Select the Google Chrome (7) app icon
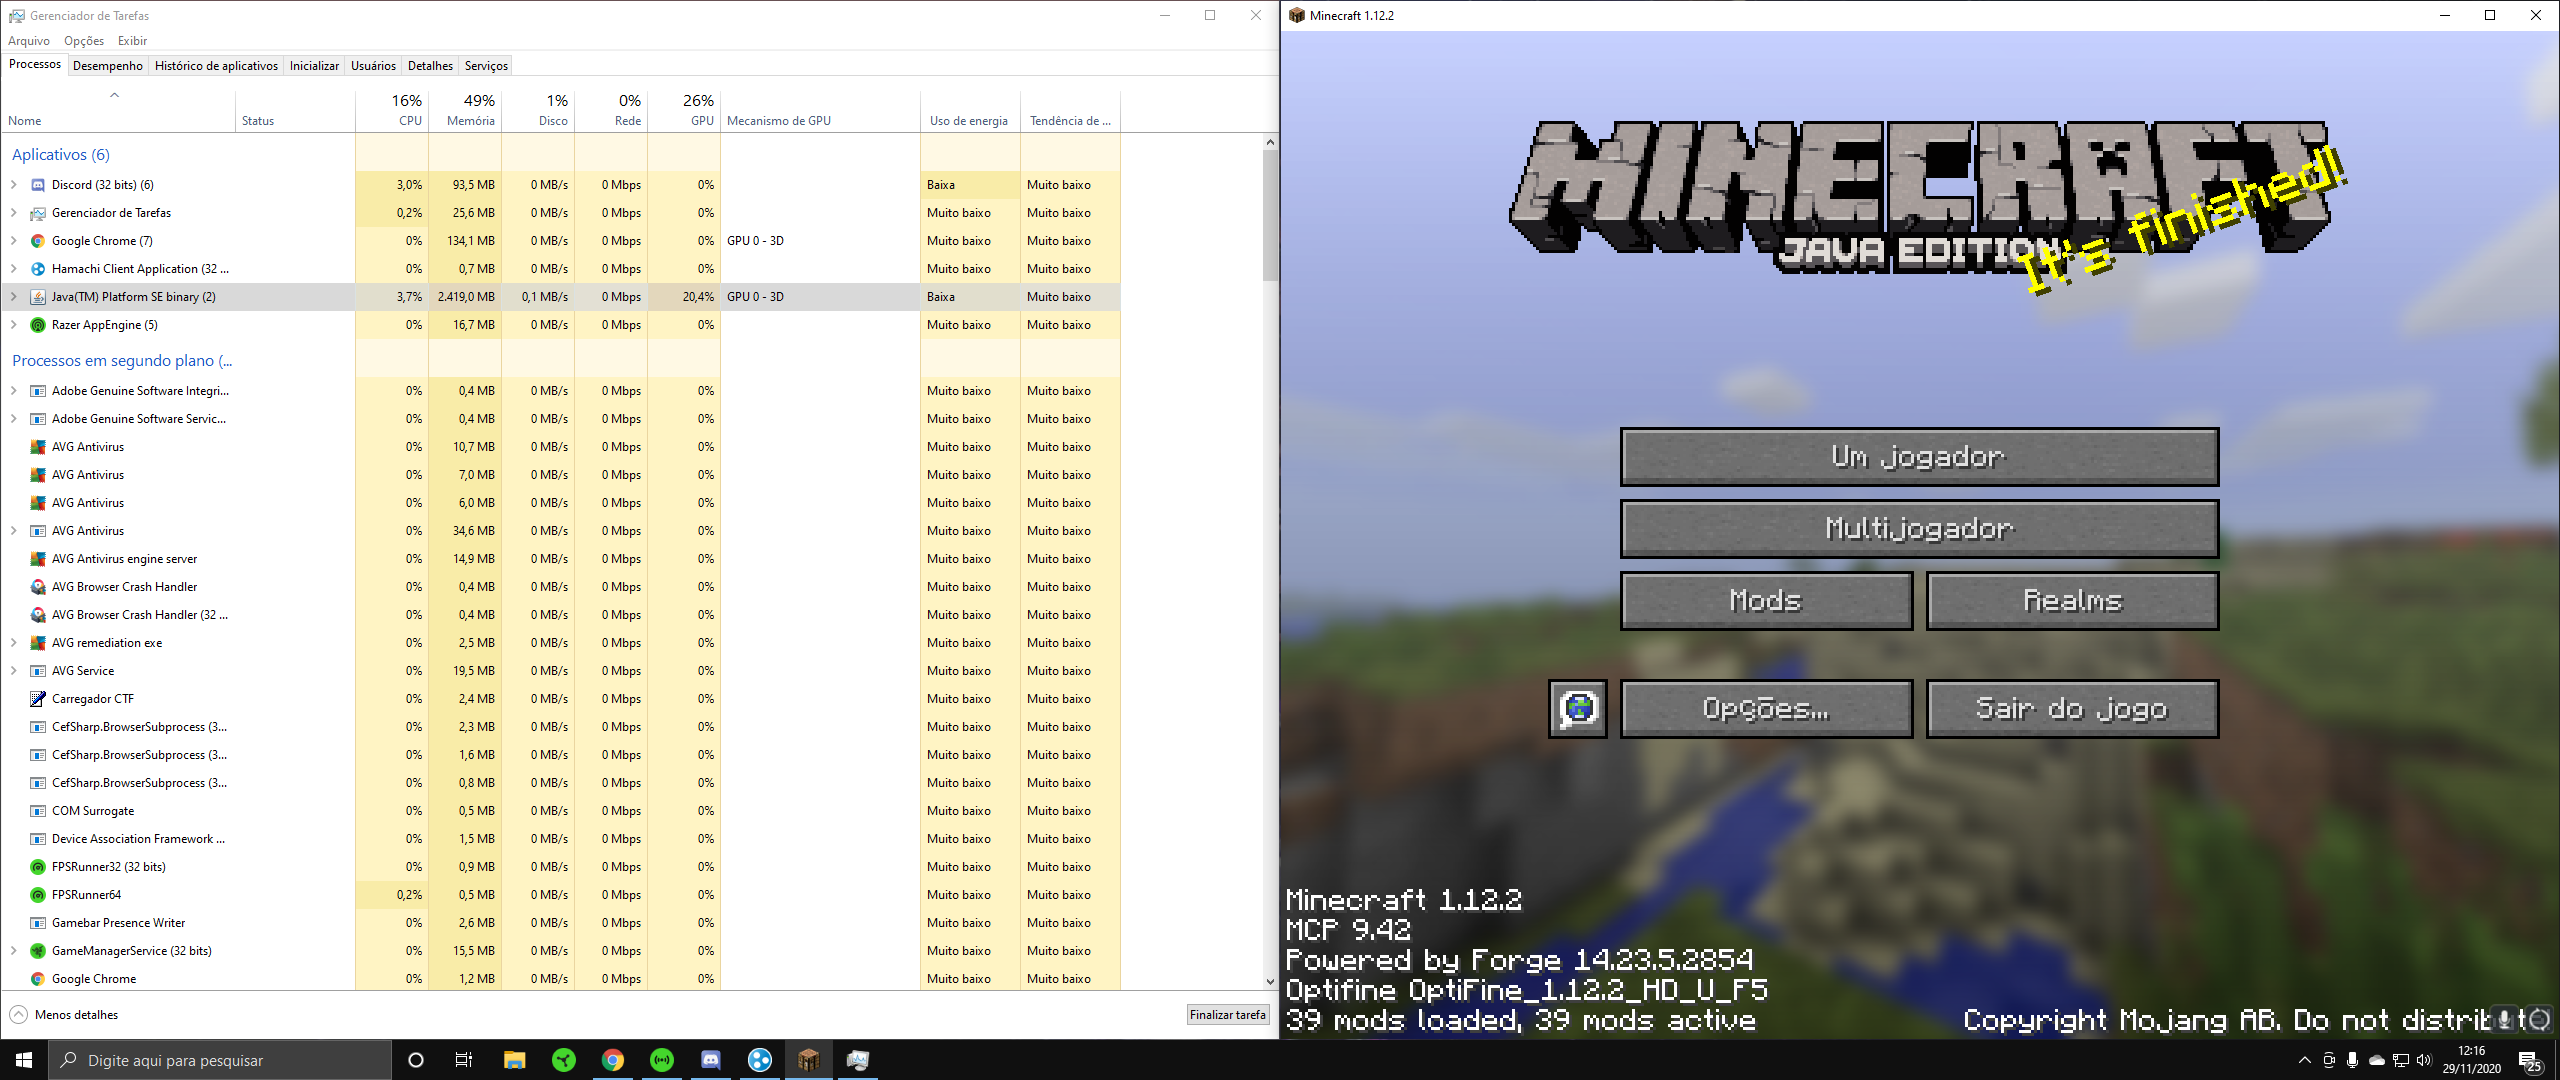This screenshot has height=1080, width=2560. (x=38, y=241)
